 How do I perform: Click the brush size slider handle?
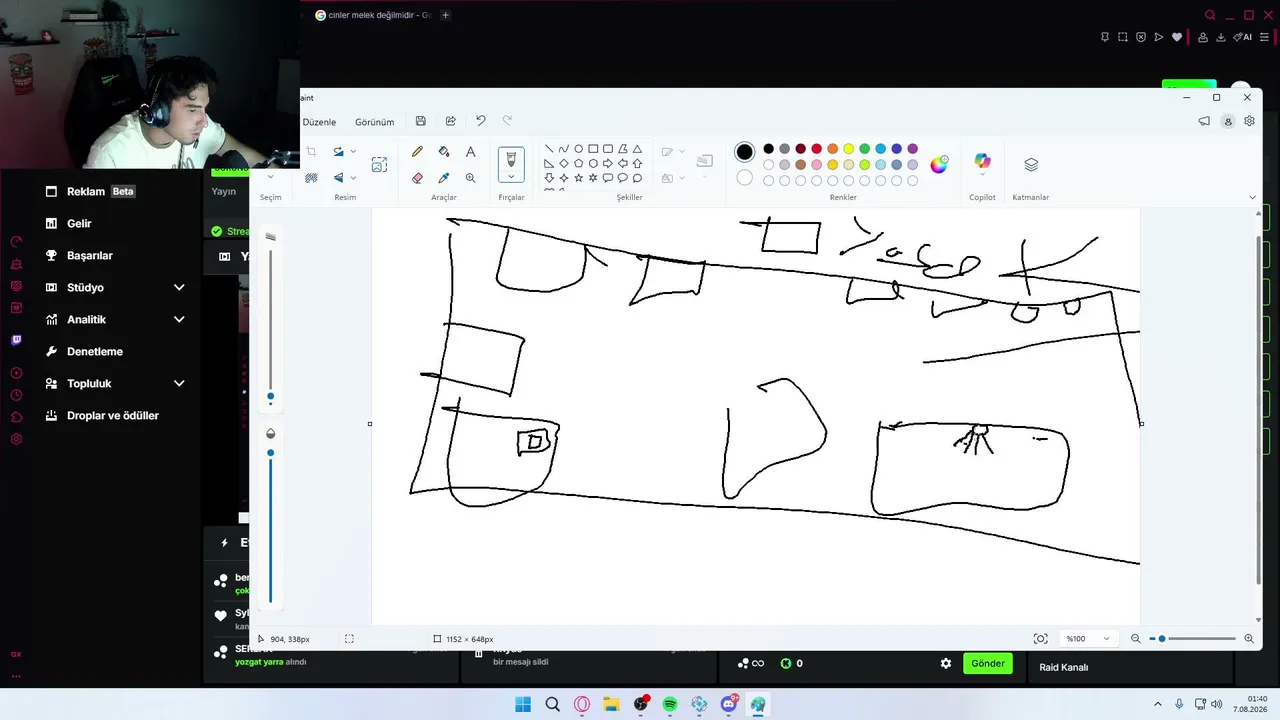pyautogui.click(x=270, y=397)
